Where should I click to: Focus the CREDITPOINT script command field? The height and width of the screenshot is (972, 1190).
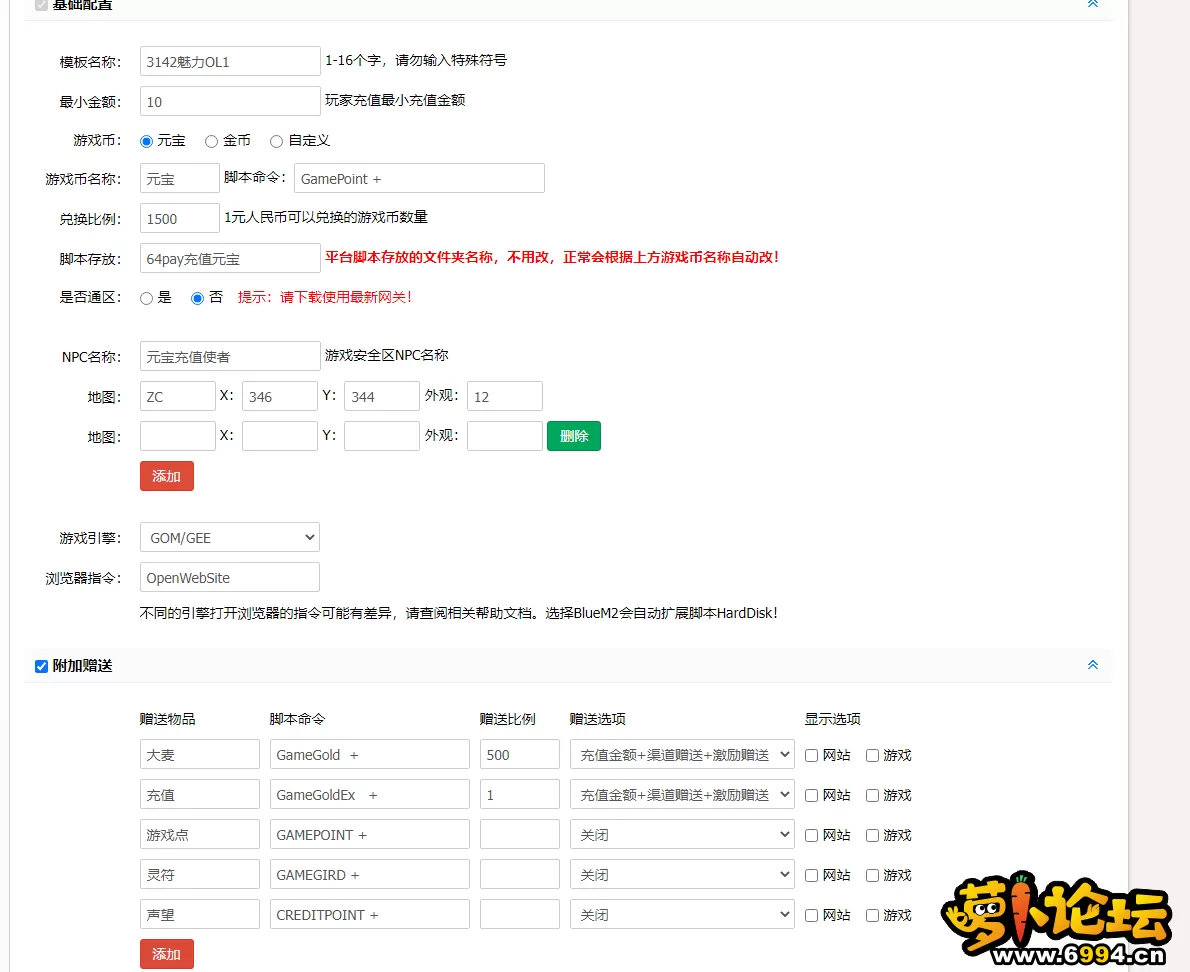click(370, 914)
